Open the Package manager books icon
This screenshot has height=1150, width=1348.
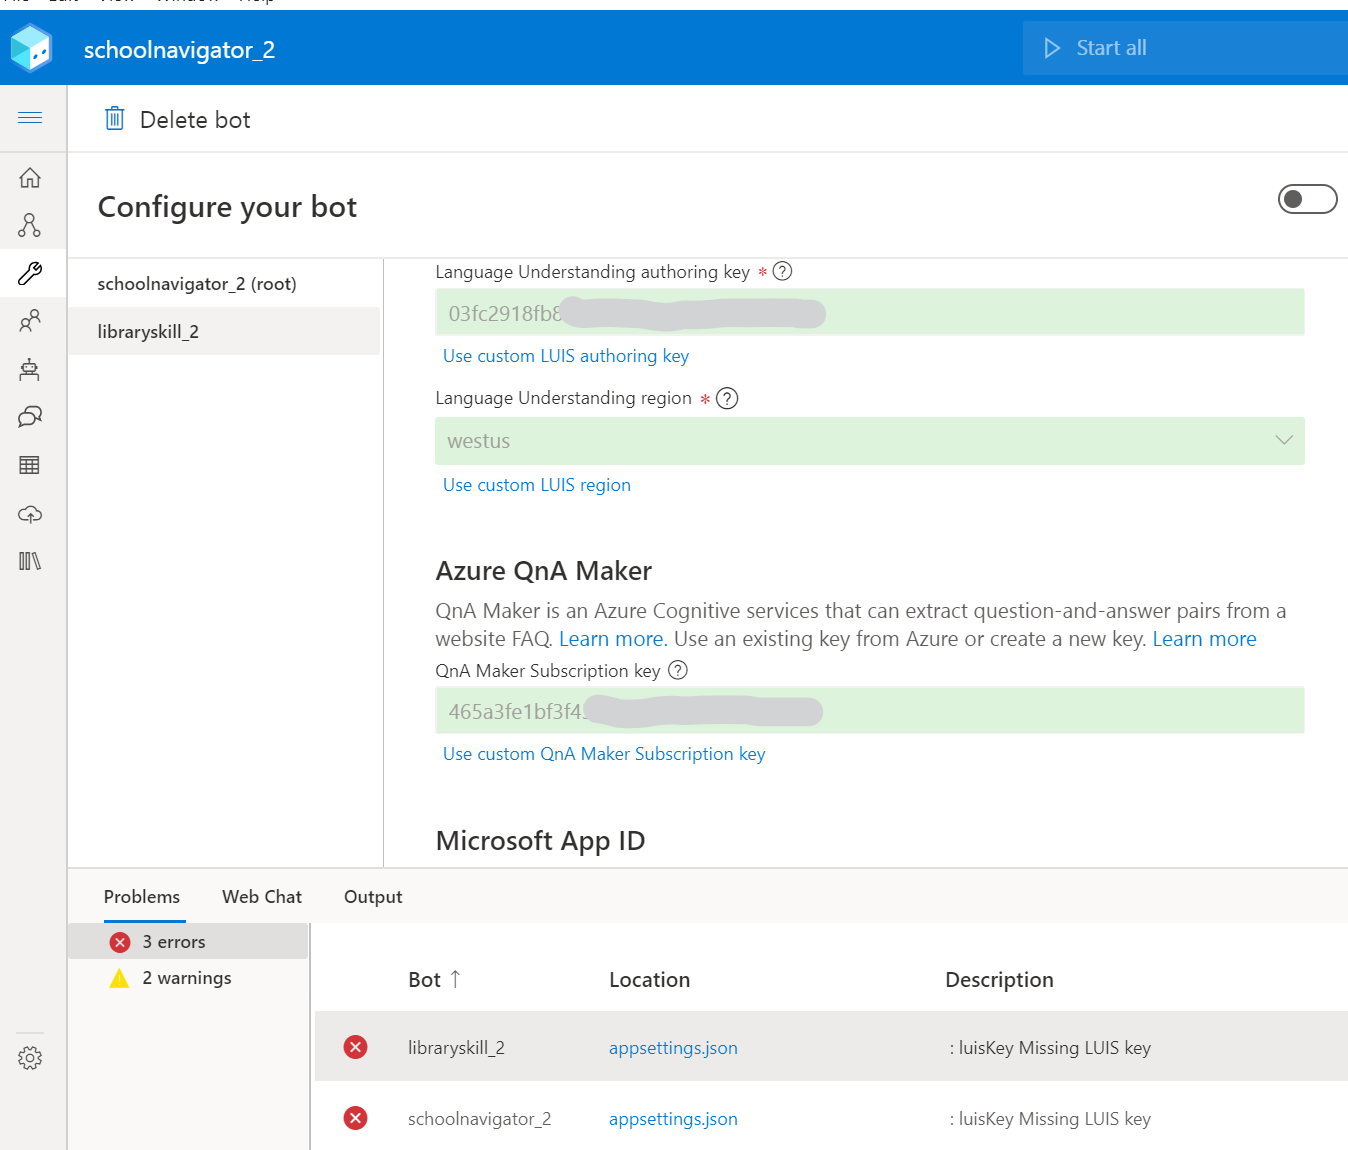pyautogui.click(x=30, y=561)
